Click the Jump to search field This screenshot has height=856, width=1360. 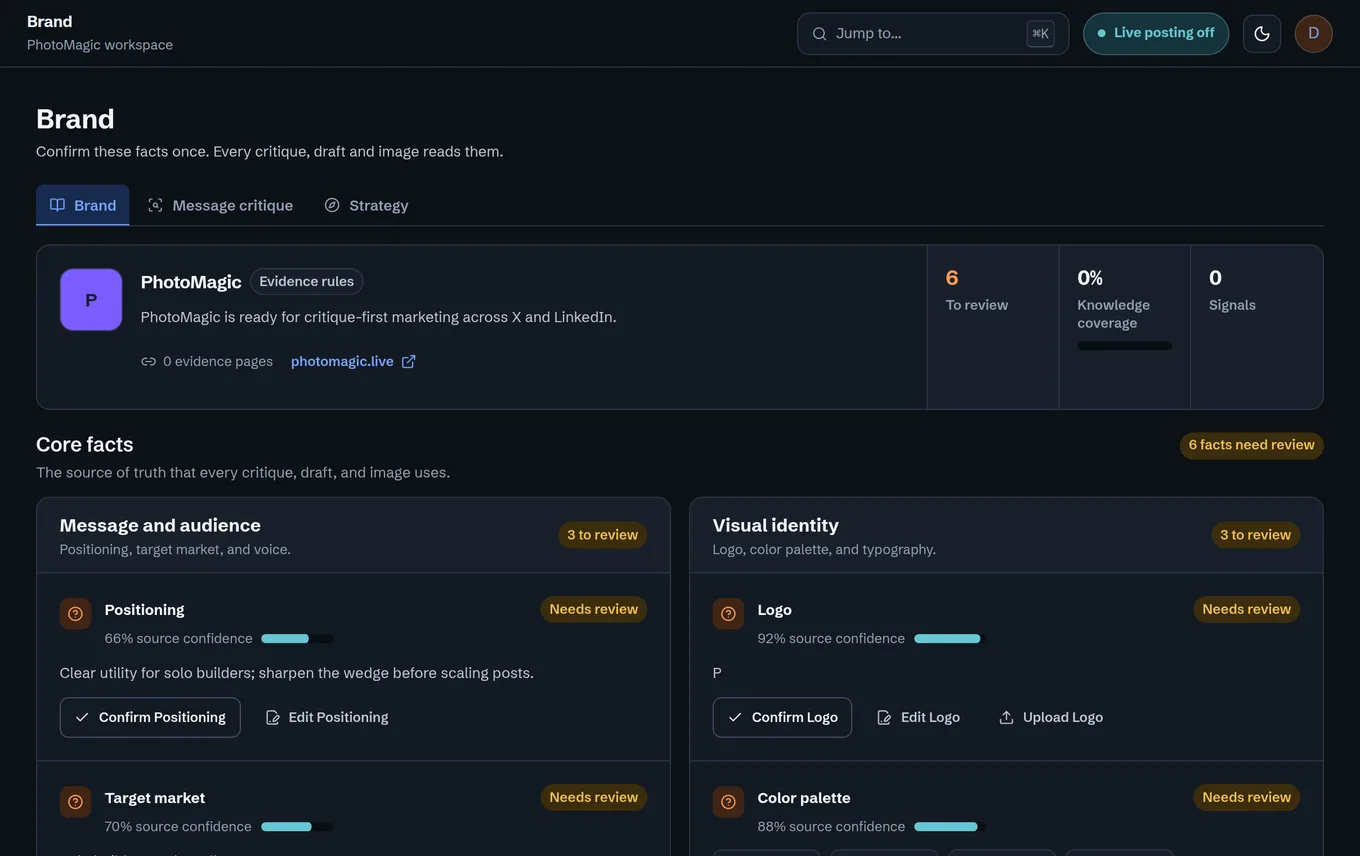coord(933,34)
